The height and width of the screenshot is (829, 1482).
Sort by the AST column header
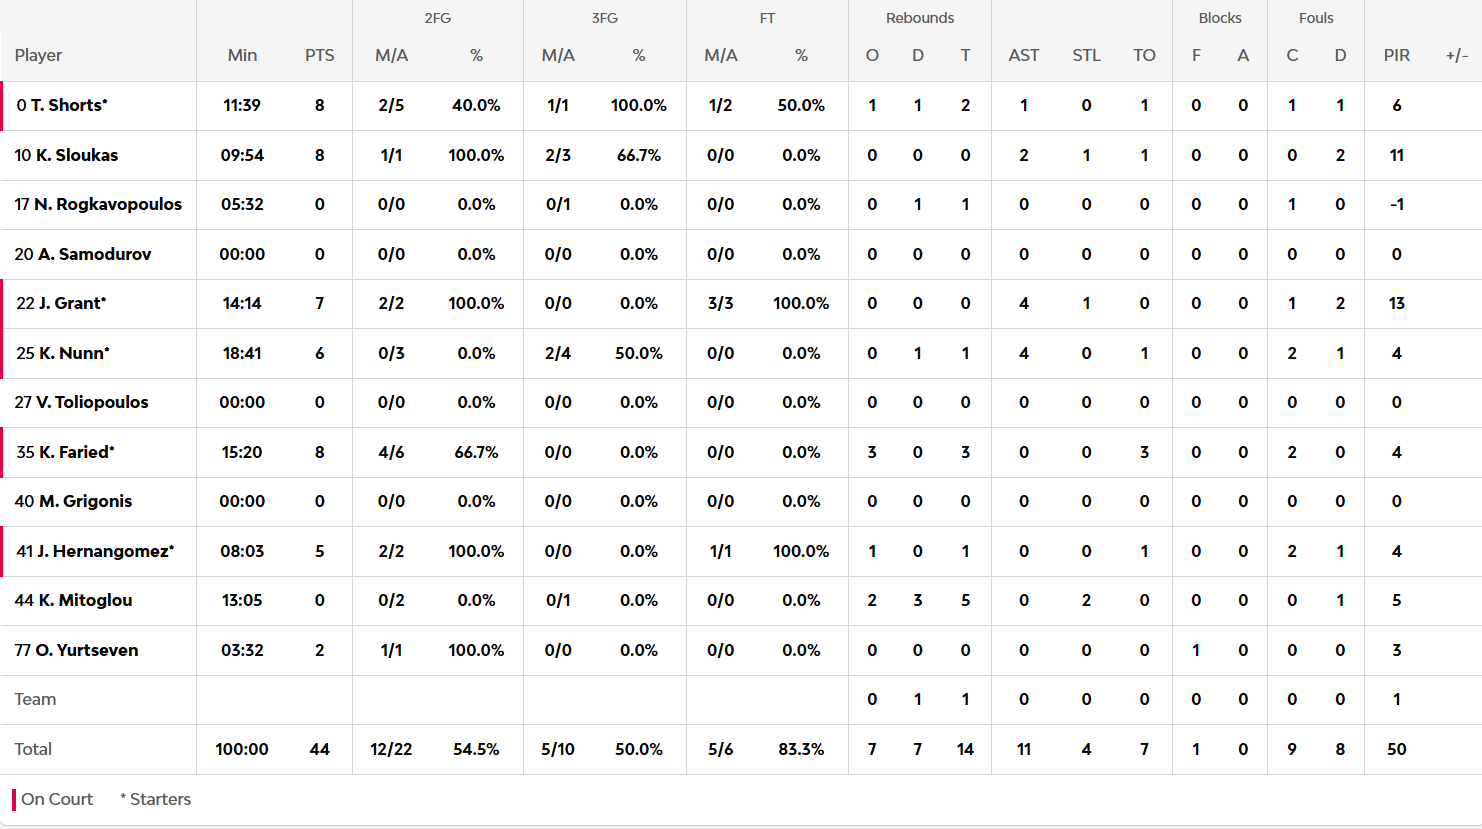[1024, 55]
